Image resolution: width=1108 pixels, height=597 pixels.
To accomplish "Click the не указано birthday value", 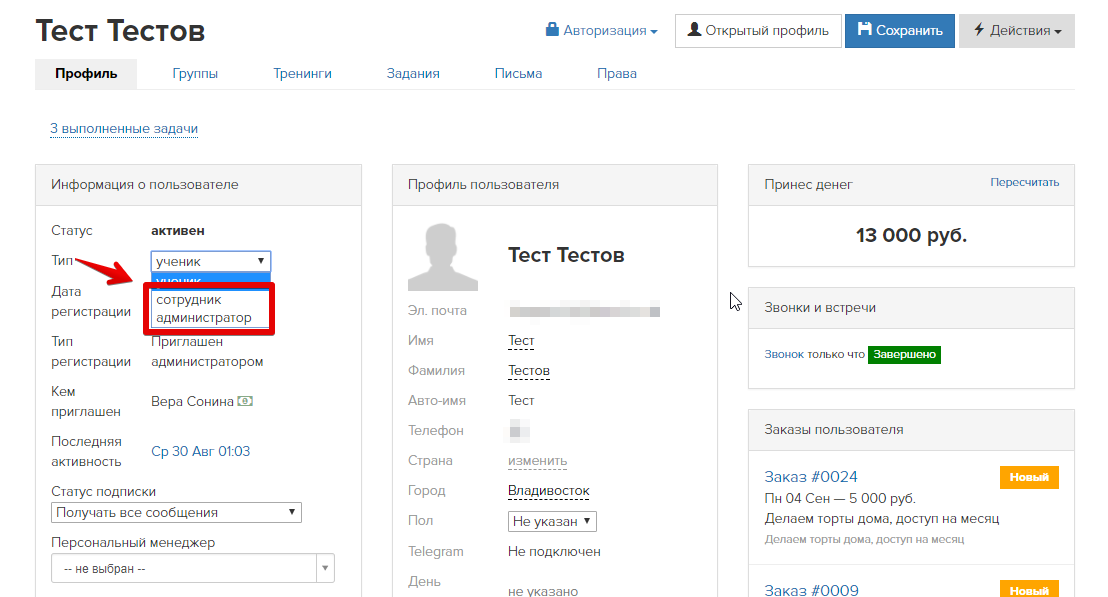I will pyautogui.click(x=543, y=591).
